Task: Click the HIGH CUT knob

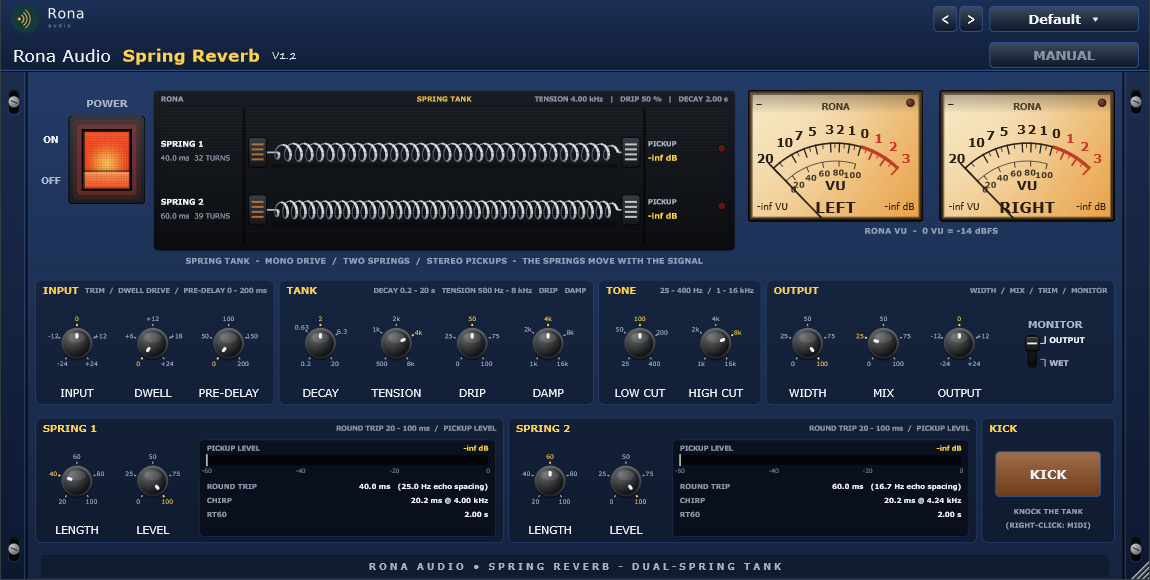Action: pyautogui.click(x=715, y=342)
